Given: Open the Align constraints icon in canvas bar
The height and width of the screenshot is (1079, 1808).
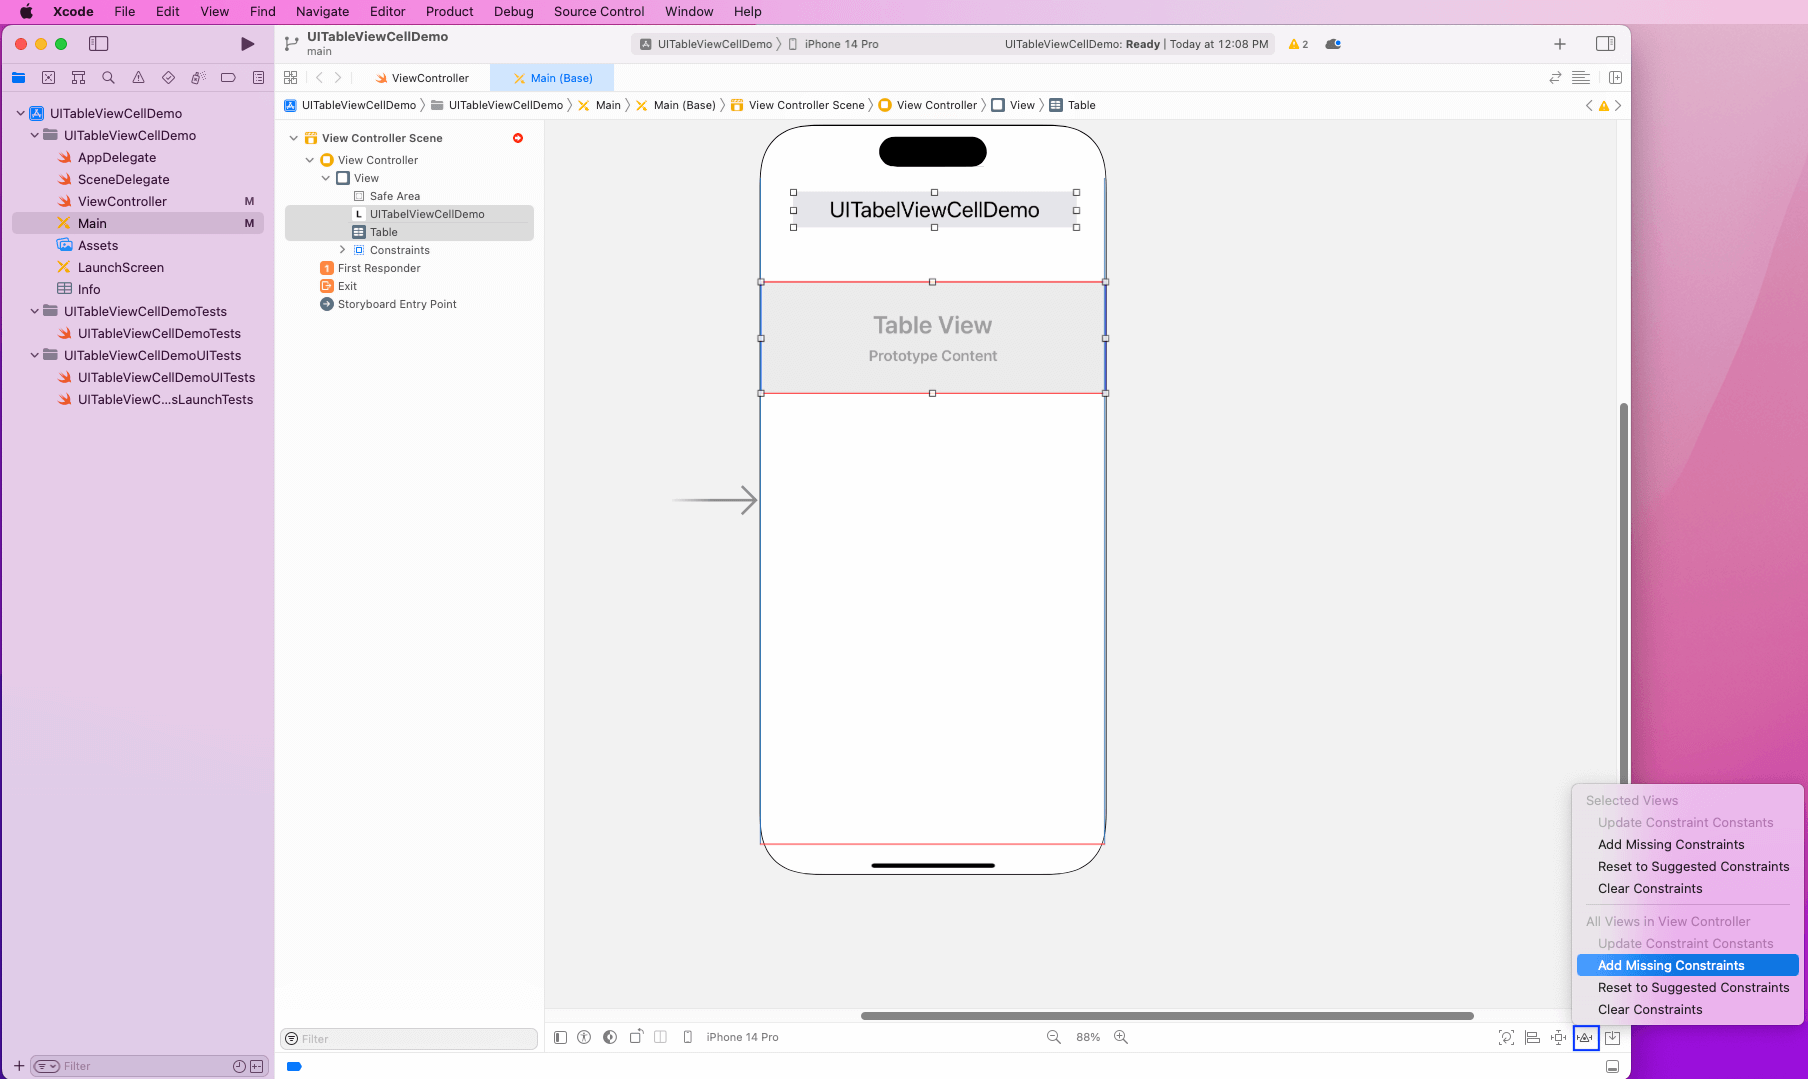Looking at the screenshot, I should [1532, 1037].
